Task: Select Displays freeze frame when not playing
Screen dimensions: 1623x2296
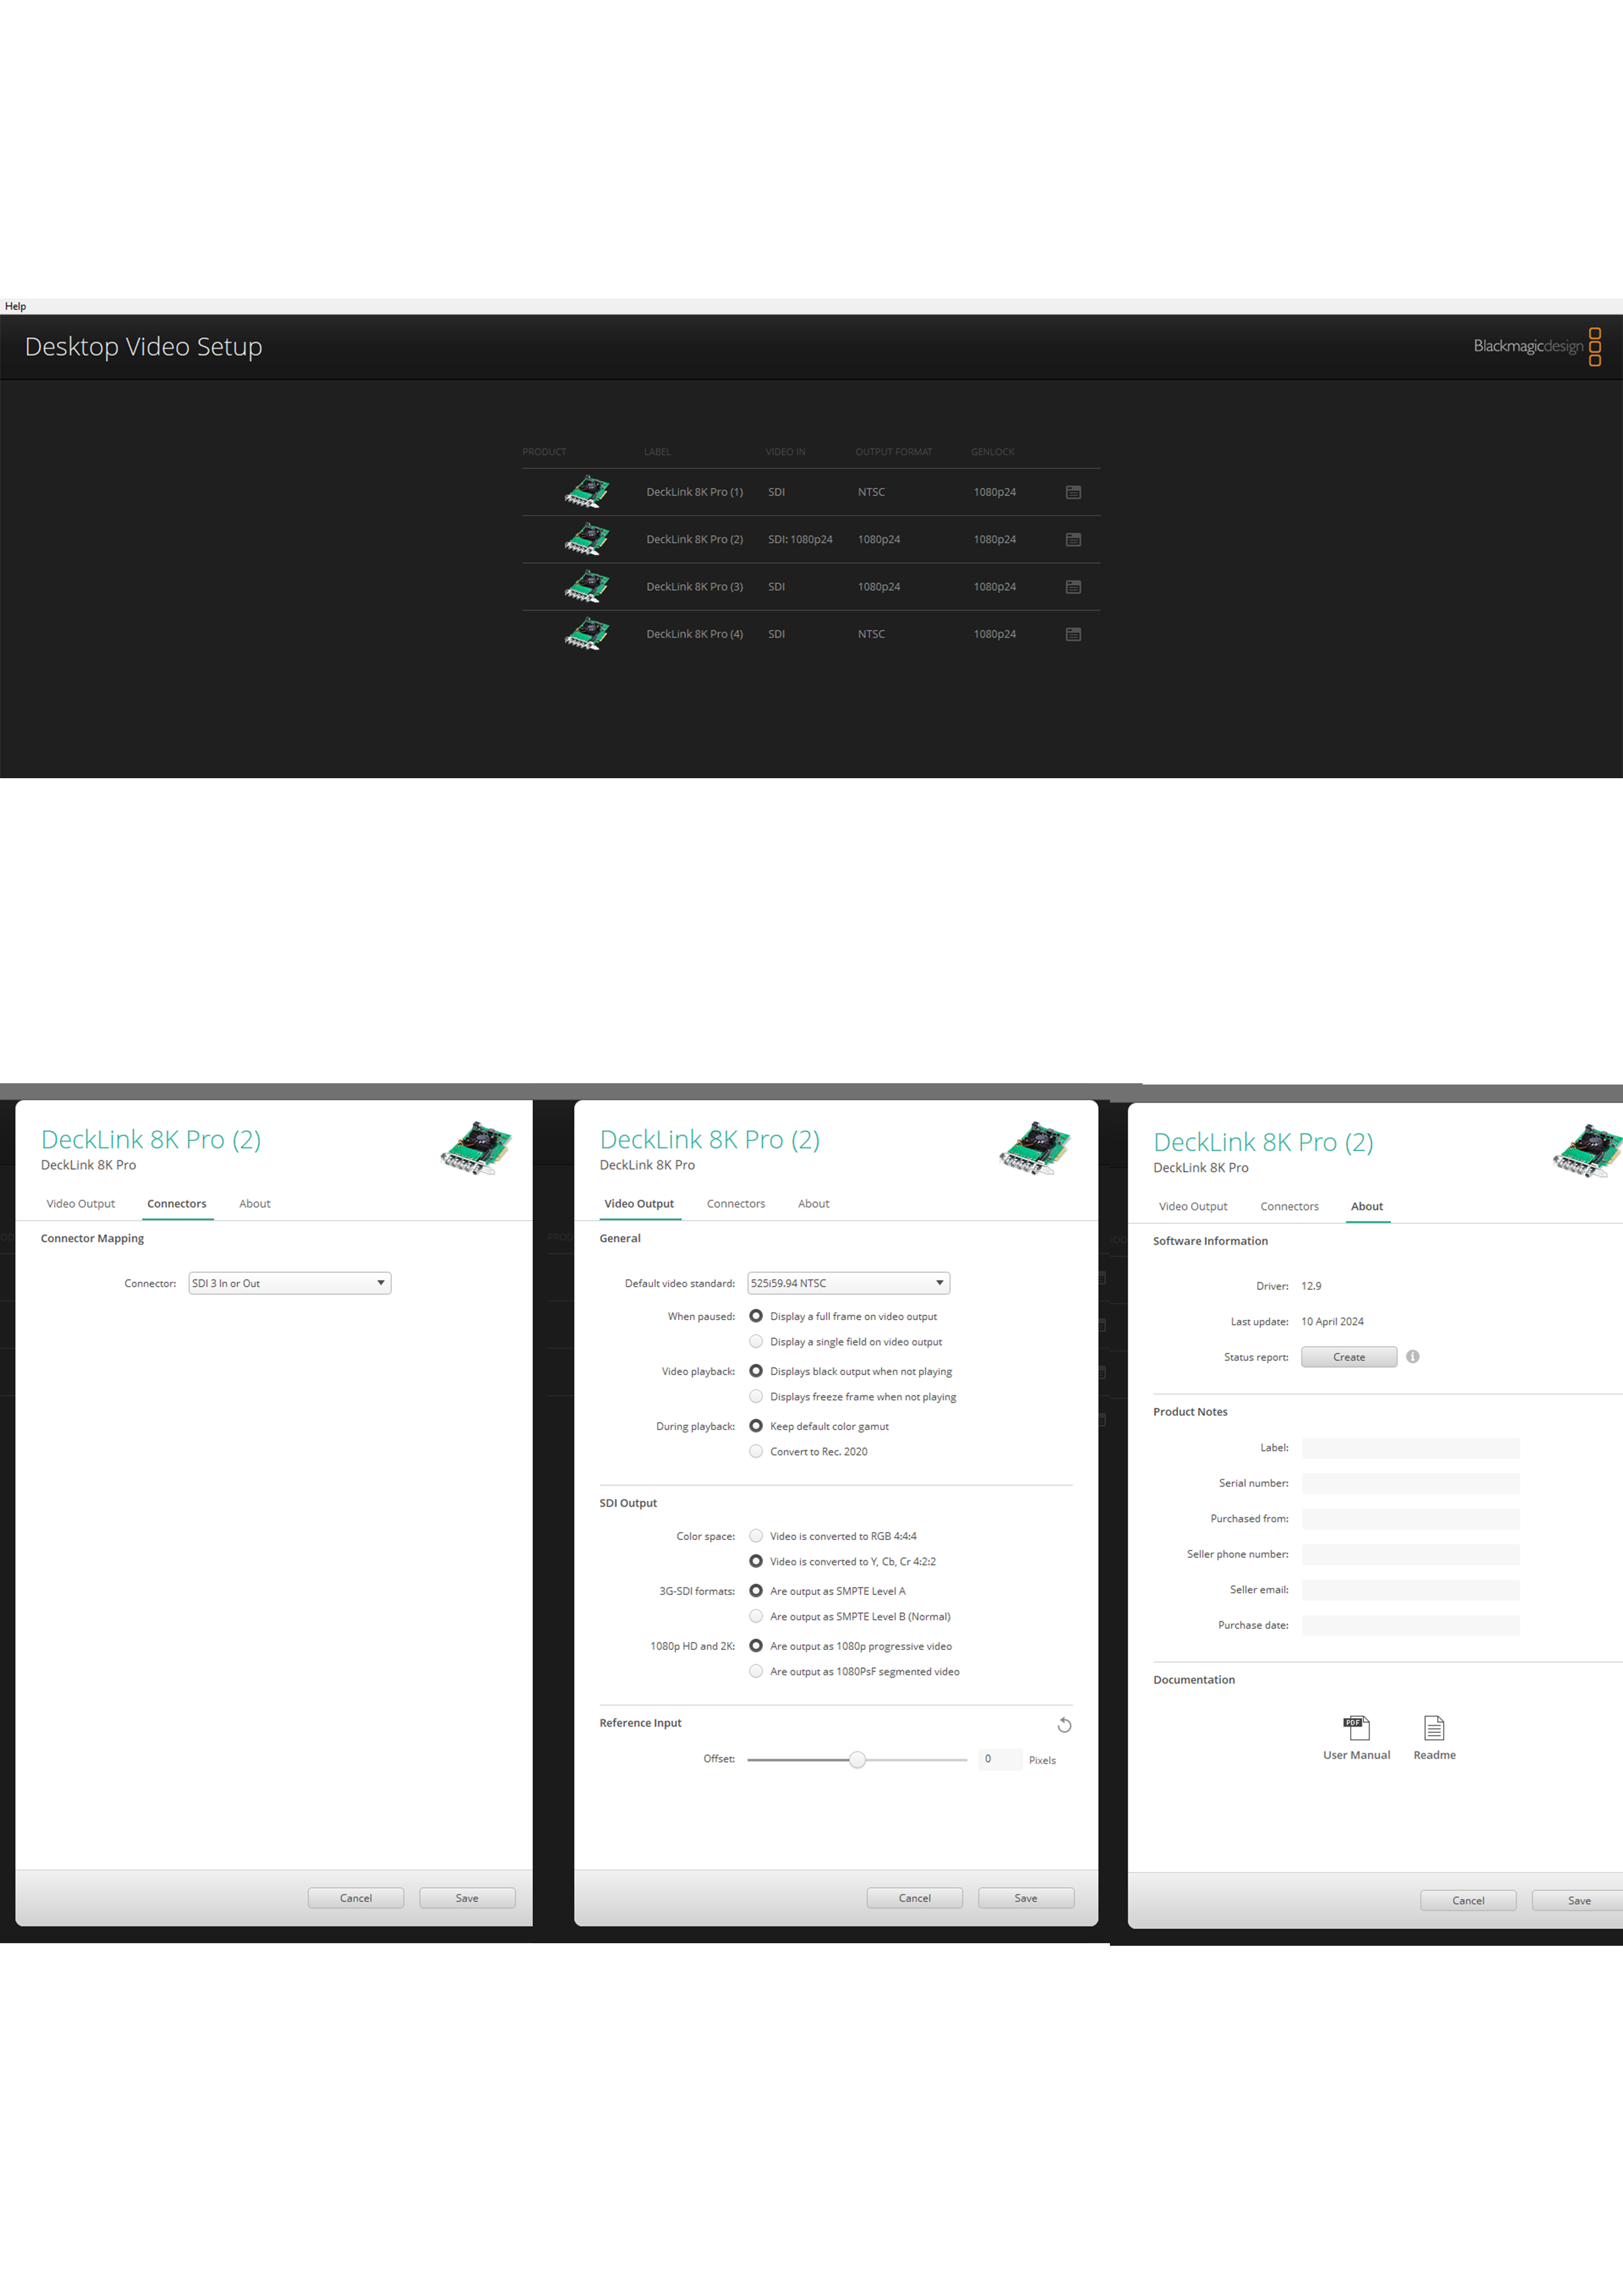Action: (x=756, y=1397)
